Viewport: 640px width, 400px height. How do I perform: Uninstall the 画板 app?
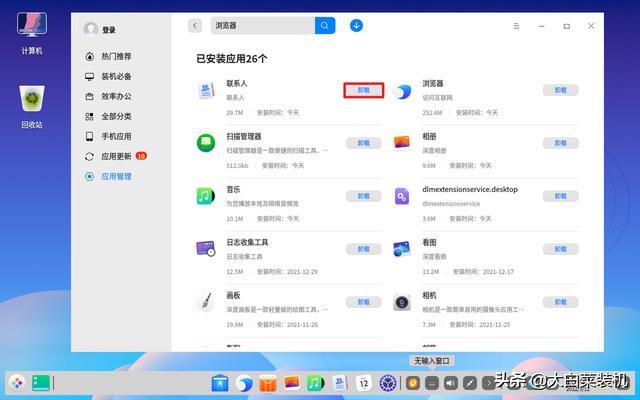(x=364, y=302)
